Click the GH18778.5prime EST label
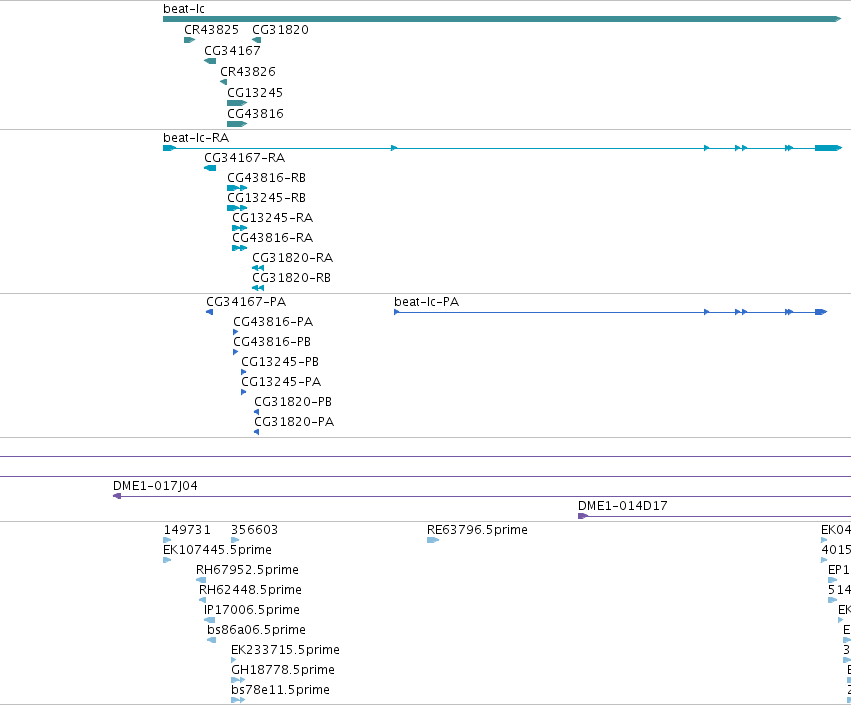Screen dimensions: 851x705 (x=283, y=671)
